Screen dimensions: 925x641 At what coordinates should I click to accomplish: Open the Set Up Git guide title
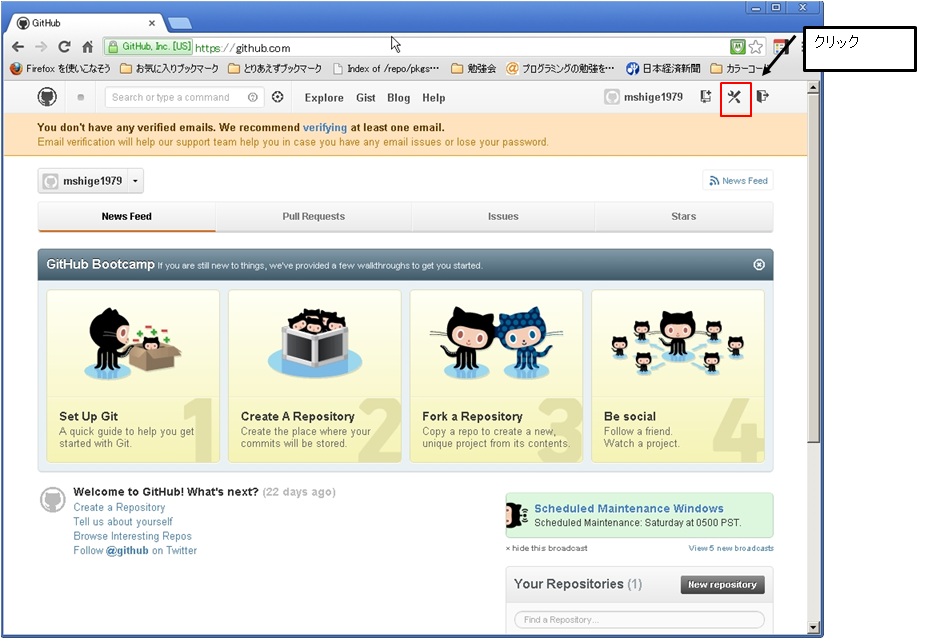tap(88, 416)
